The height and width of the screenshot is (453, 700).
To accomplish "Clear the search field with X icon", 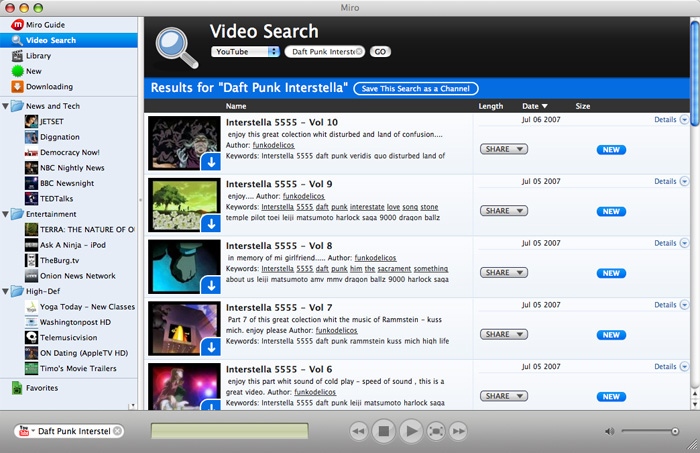I will [x=359, y=51].
